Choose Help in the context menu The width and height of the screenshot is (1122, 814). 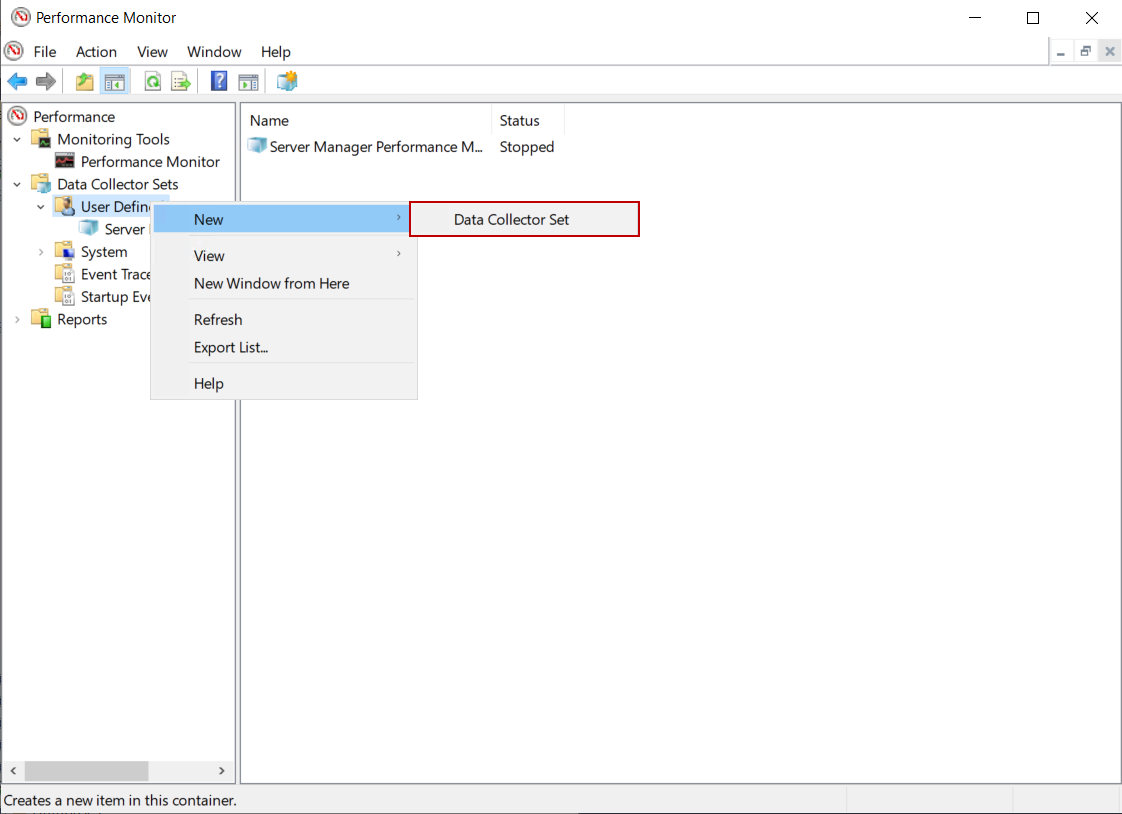pos(283,383)
